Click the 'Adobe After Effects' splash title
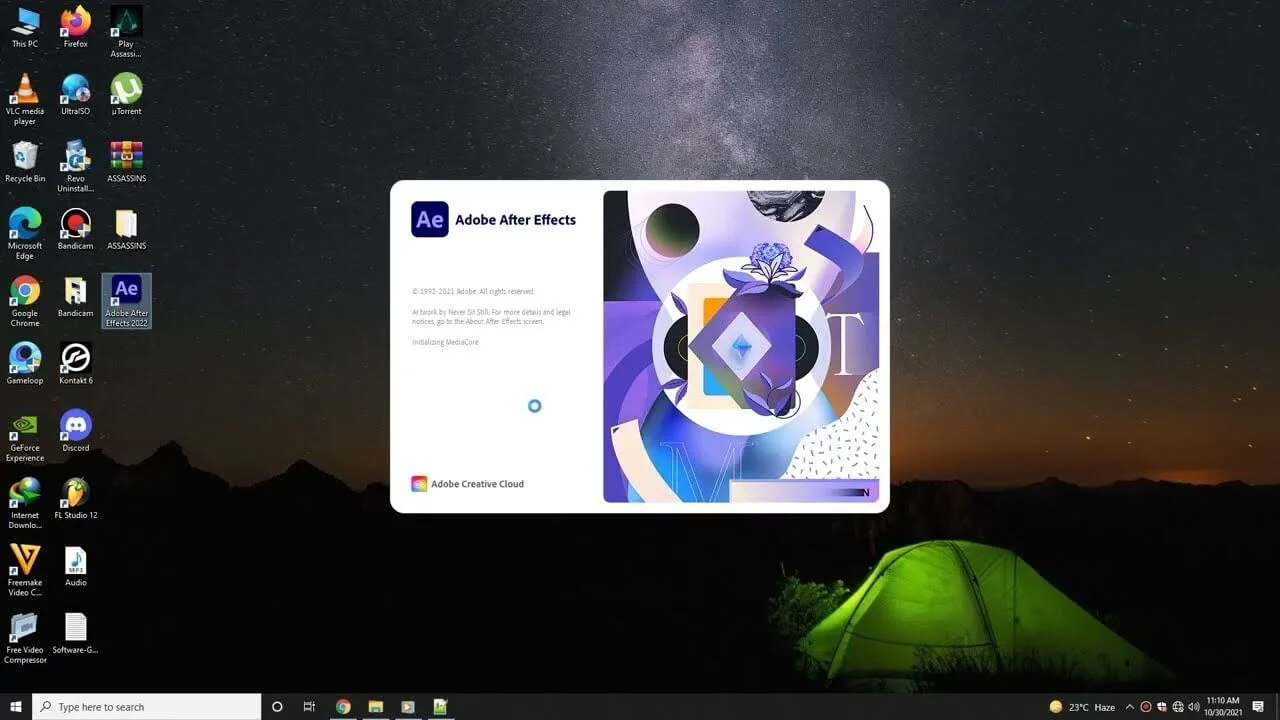 coord(515,220)
